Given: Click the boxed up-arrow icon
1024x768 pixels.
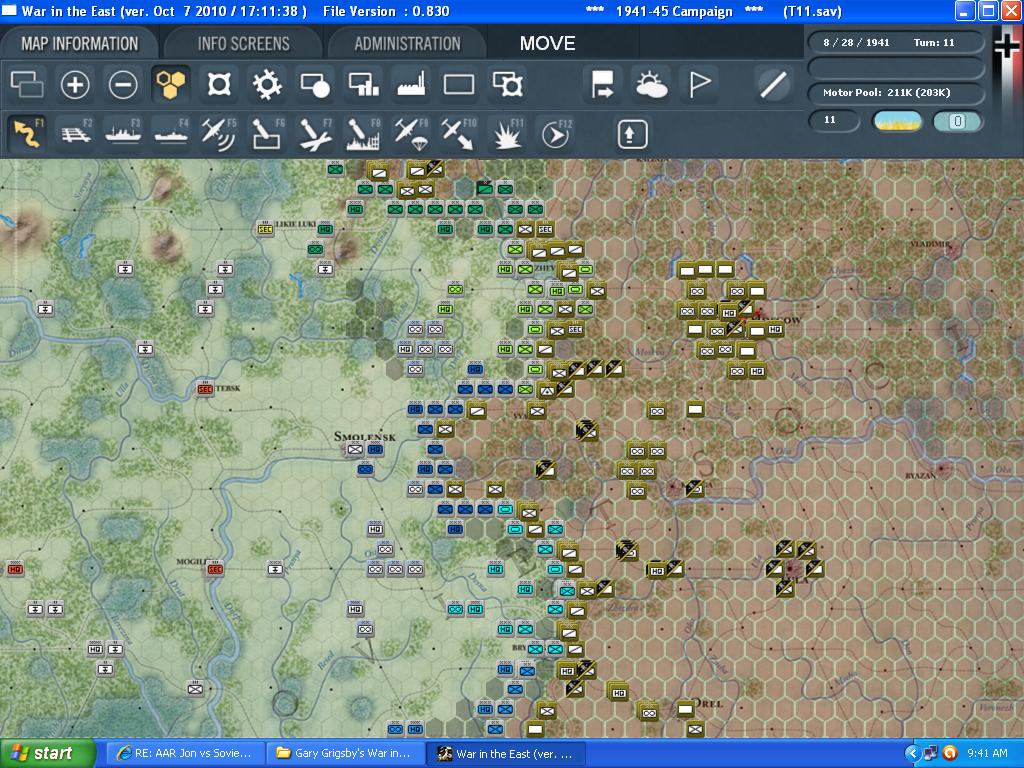Looking at the screenshot, I should coord(632,134).
